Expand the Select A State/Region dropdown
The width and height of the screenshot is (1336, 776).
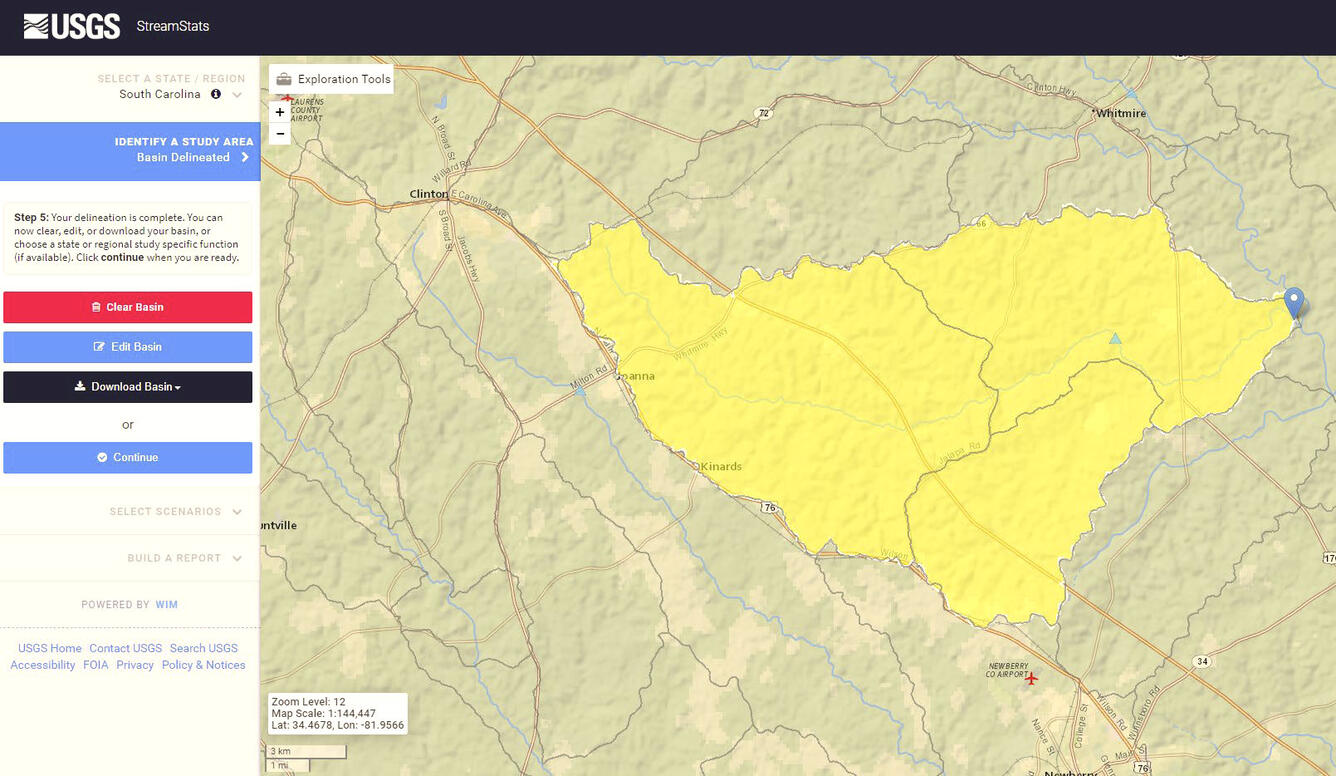[237, 94]
